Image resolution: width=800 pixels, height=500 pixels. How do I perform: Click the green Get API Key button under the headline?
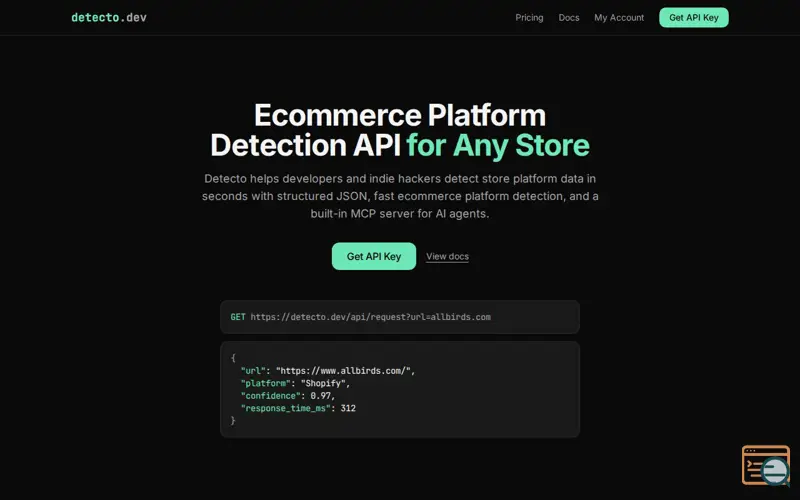click(374, 256)
